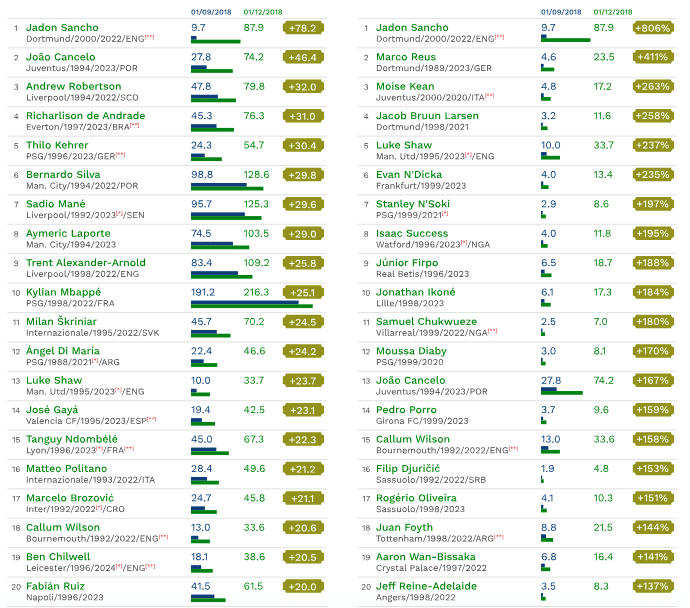Click 01/09/2018 header in the left table
The height and width of the screenshot is (608, 690).
click(211, 11)
